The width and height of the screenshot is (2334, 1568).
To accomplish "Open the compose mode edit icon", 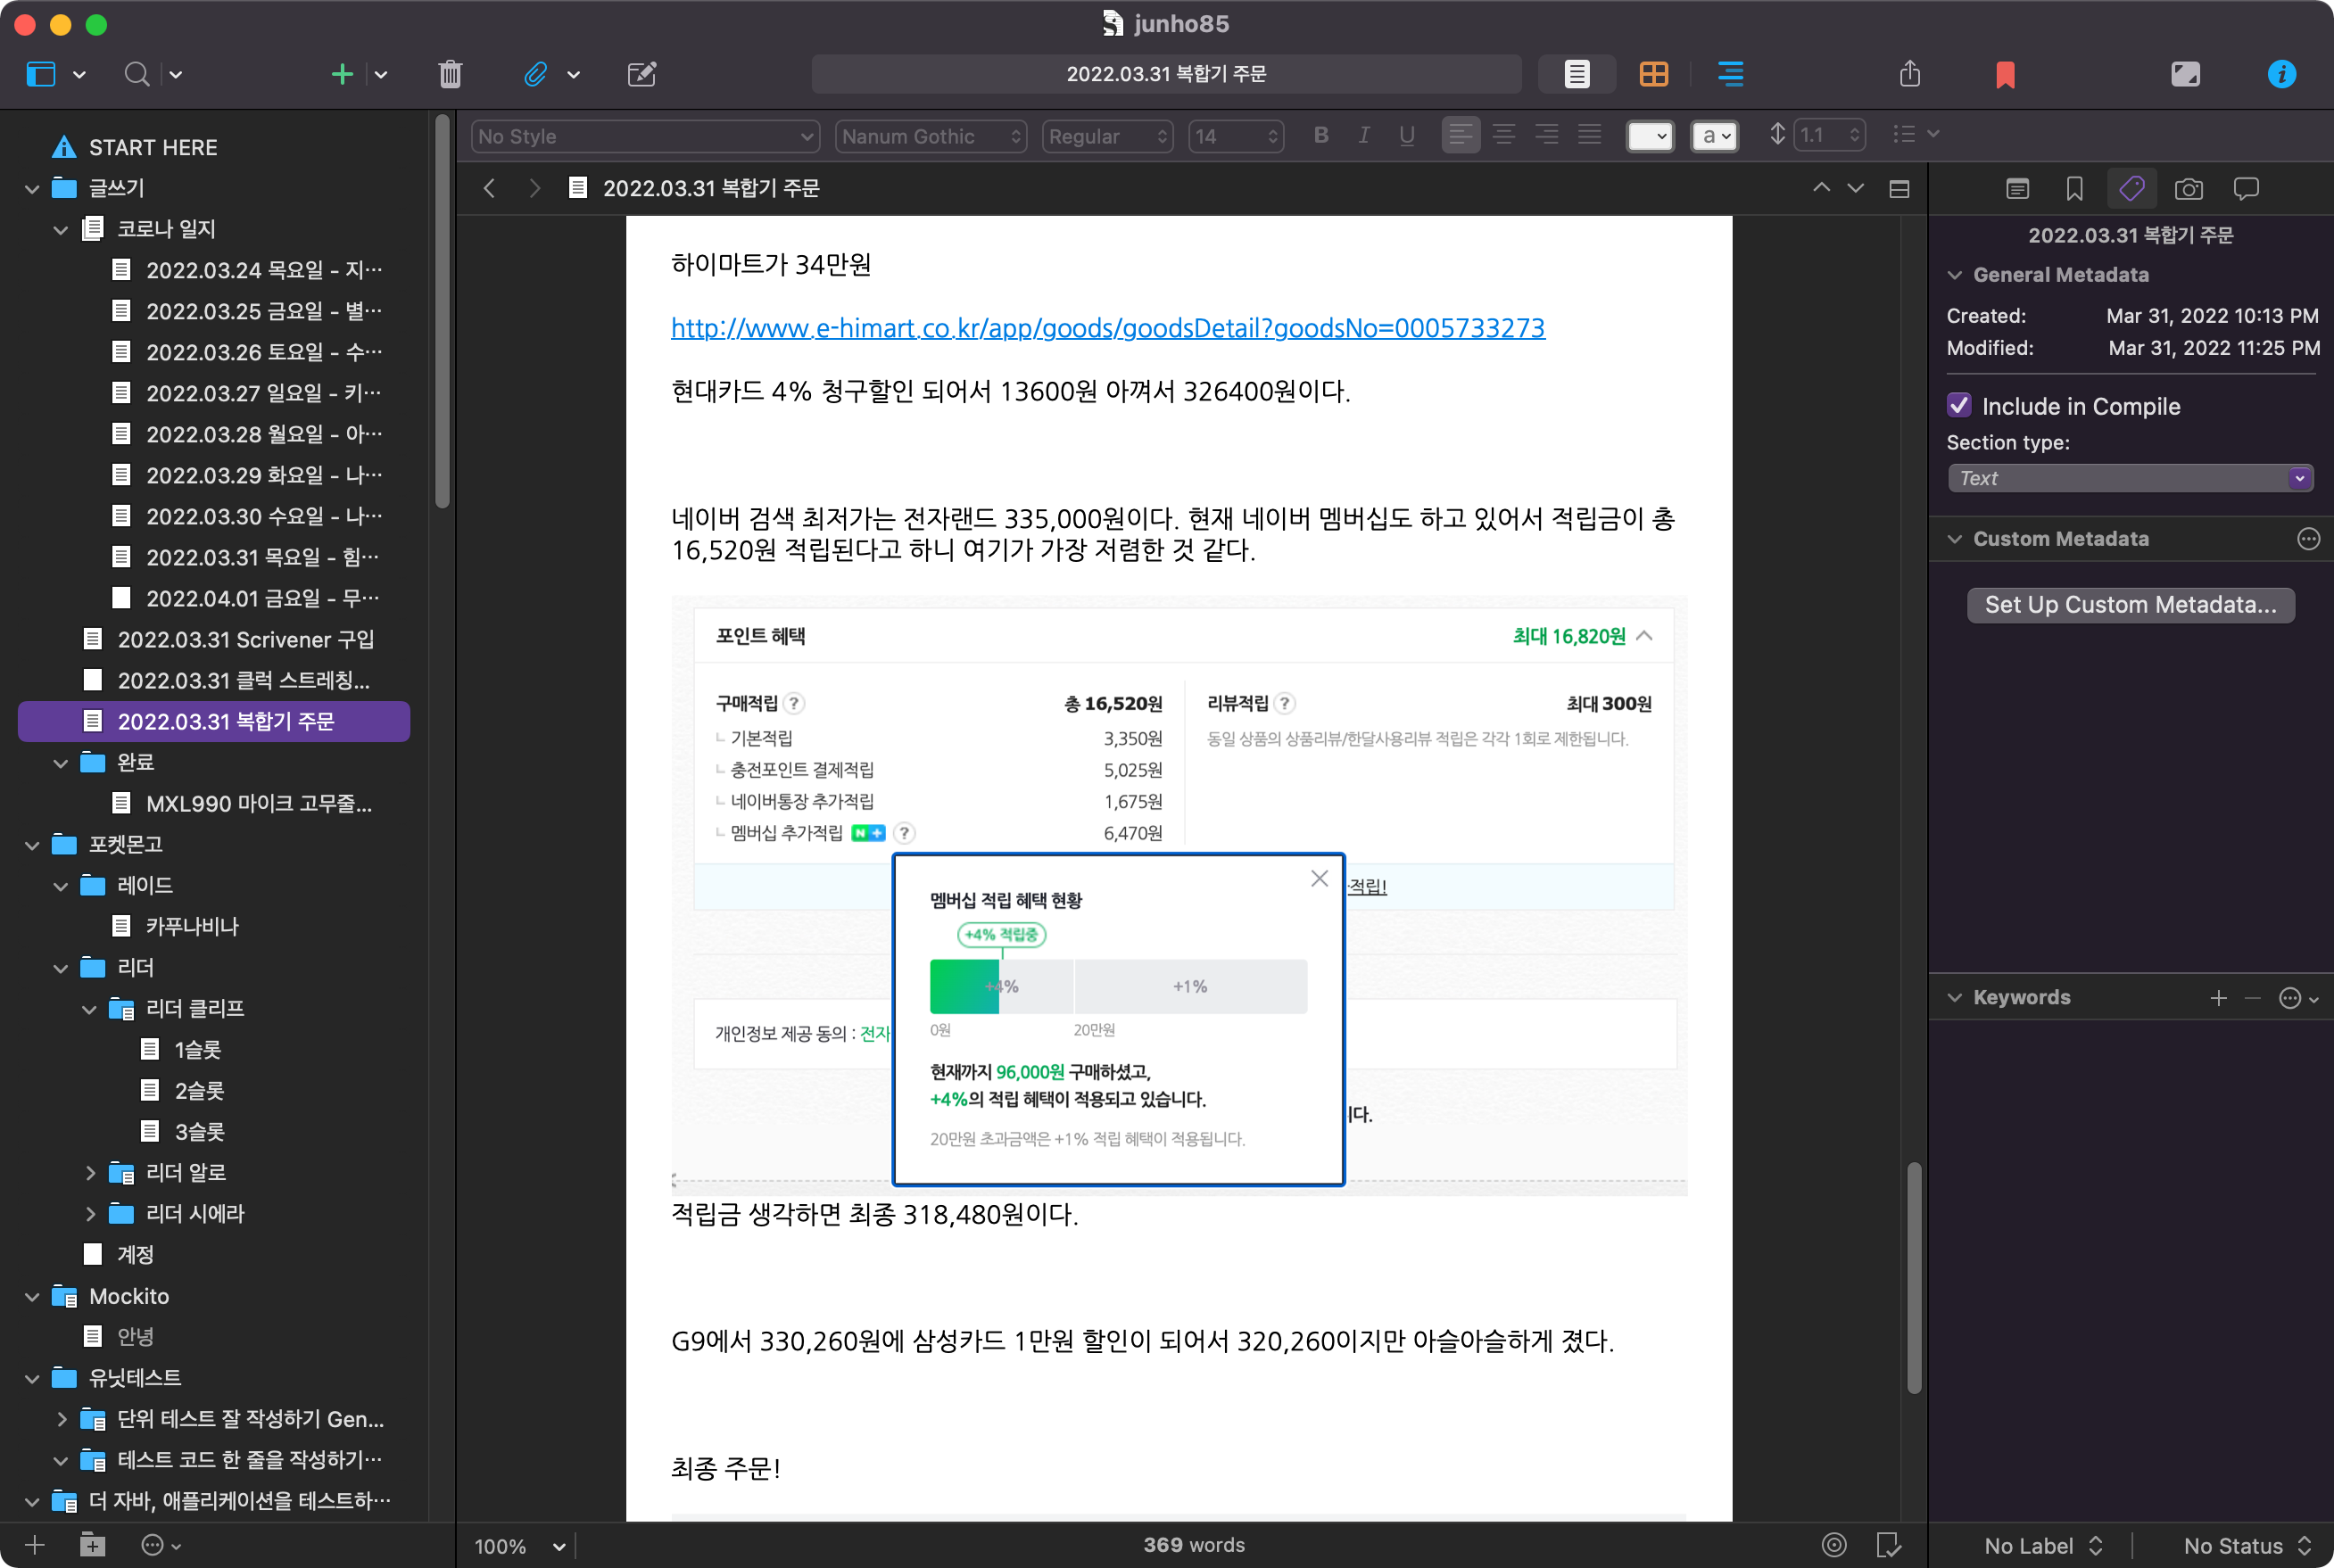I will click(641, 74).
